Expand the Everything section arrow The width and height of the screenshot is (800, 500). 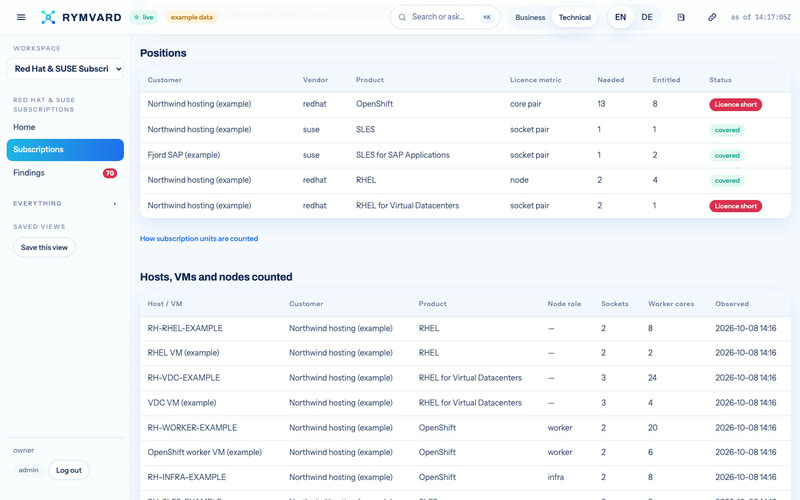(x=115, y=204)
